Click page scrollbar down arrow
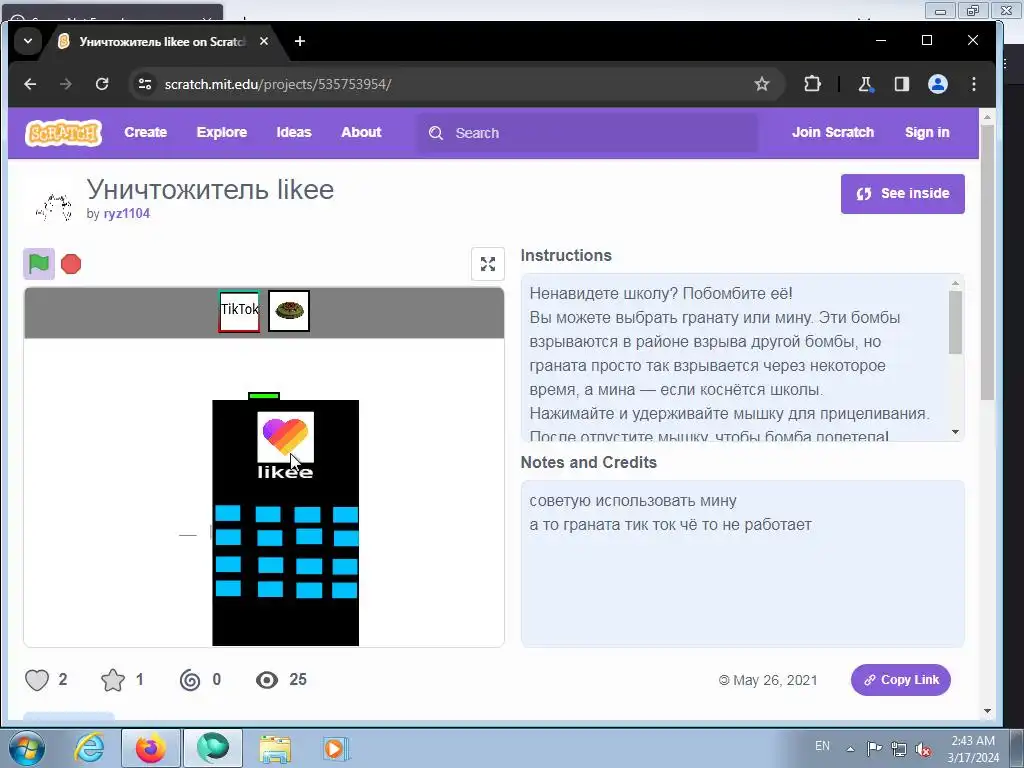The image size is (1024, 768). tap(987, 711)
